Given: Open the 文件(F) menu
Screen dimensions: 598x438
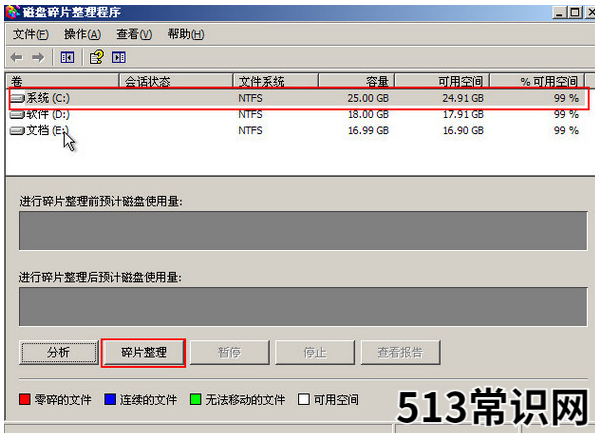Looking at the screenshot, I should [x=31, y=34].
